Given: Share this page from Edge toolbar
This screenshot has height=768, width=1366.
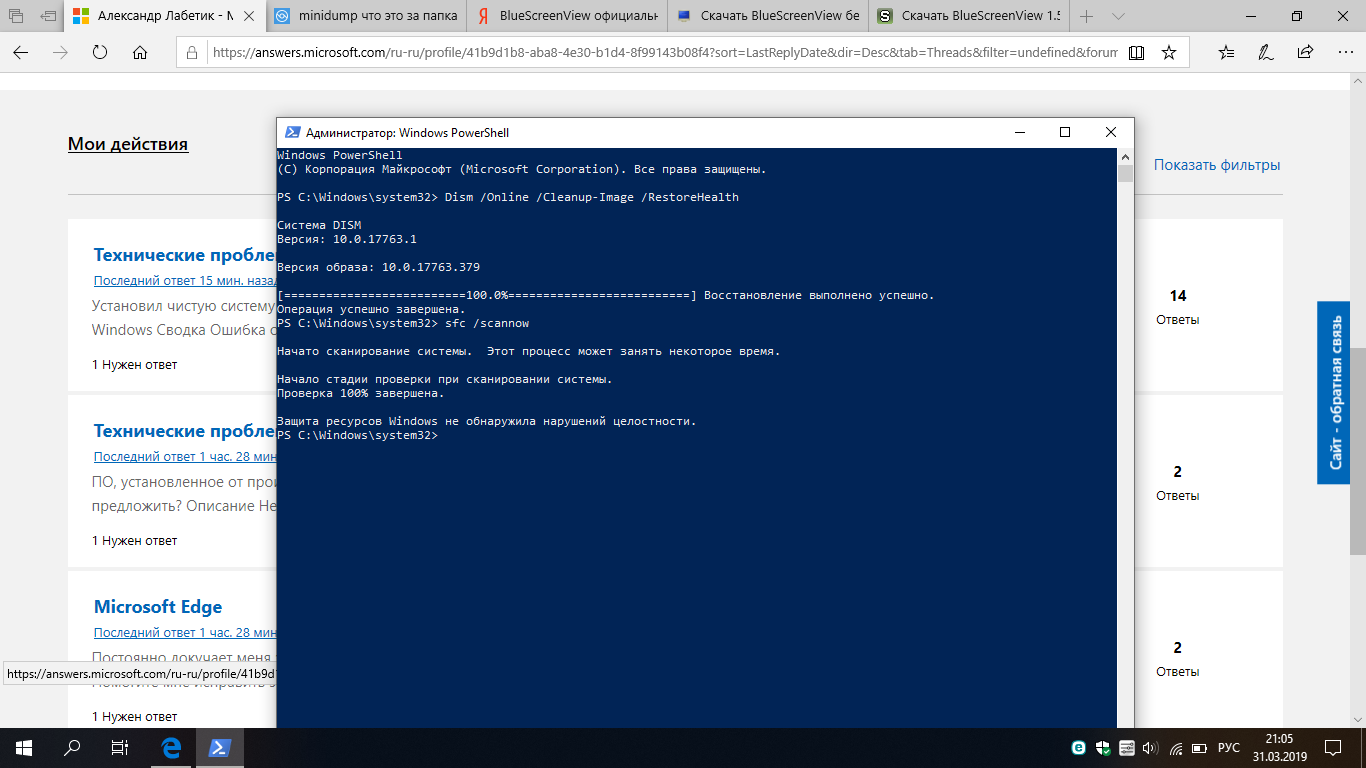Looking at the screenshot, I should pyautogui.click(x=1305, y=52).
